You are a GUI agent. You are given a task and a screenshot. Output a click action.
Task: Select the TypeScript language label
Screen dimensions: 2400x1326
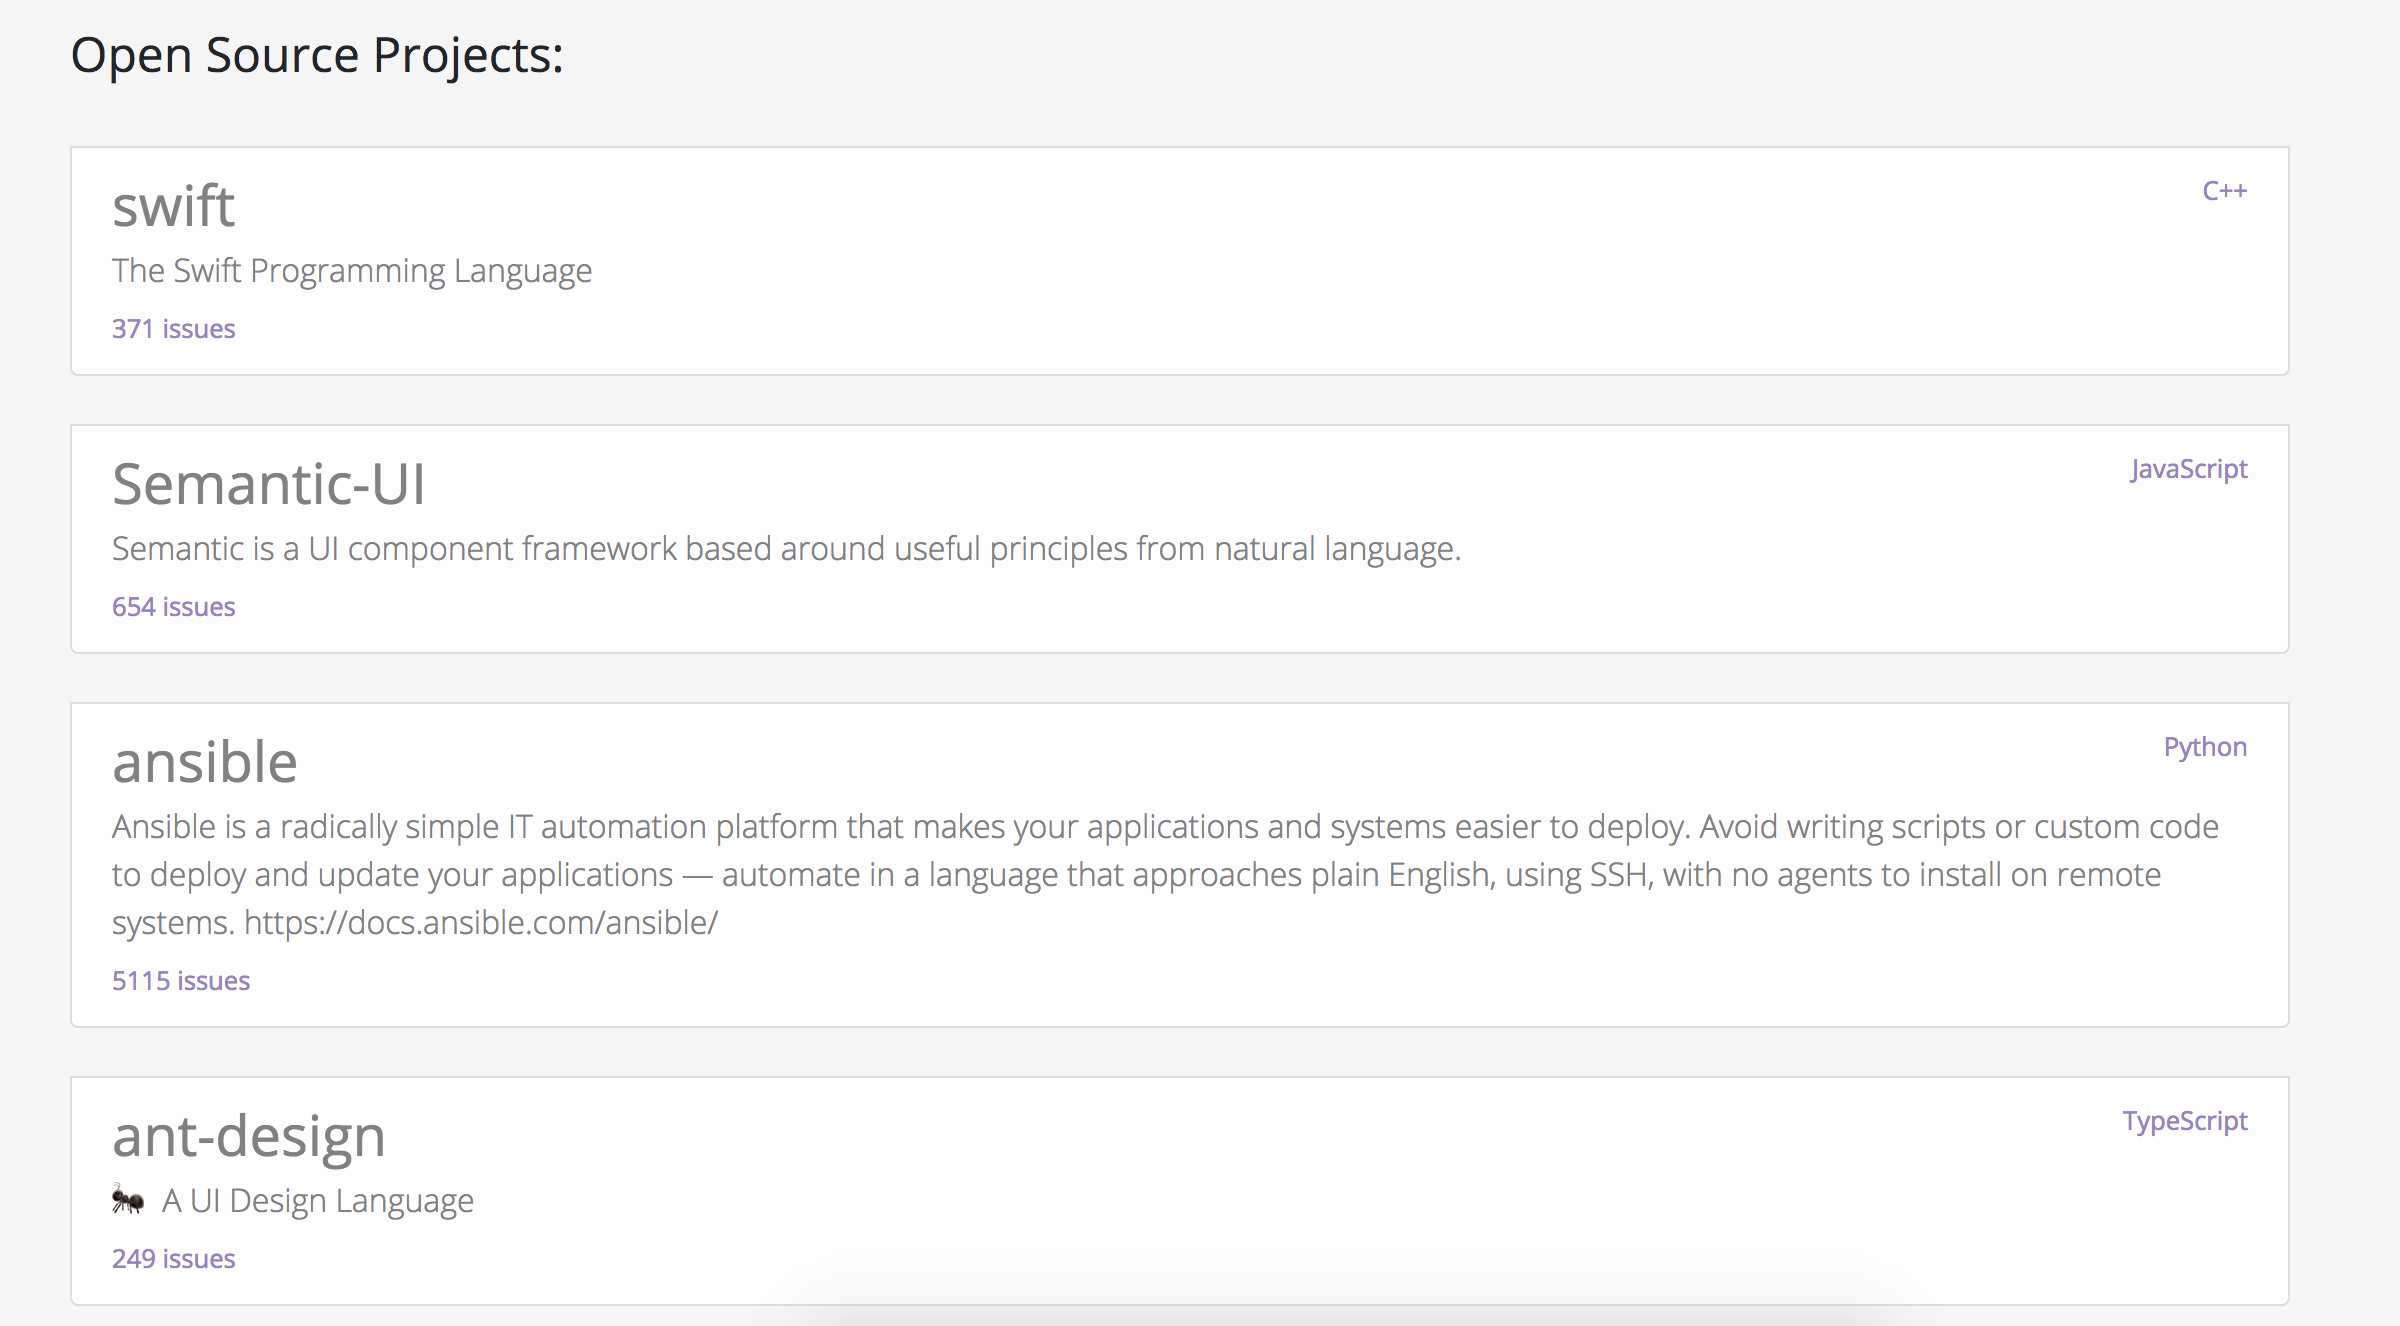(2184, 1121)
